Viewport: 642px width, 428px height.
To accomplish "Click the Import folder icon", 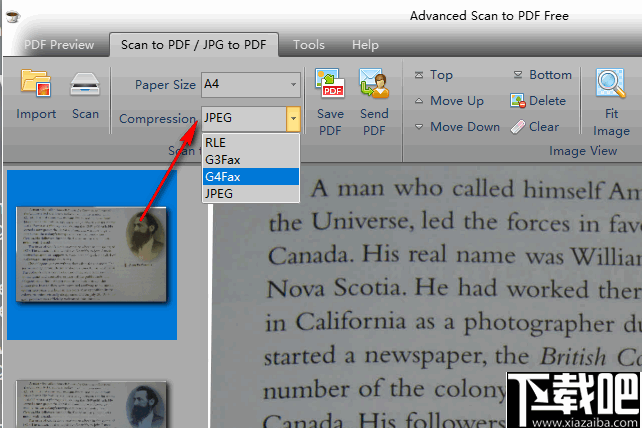I will [36, 83].
